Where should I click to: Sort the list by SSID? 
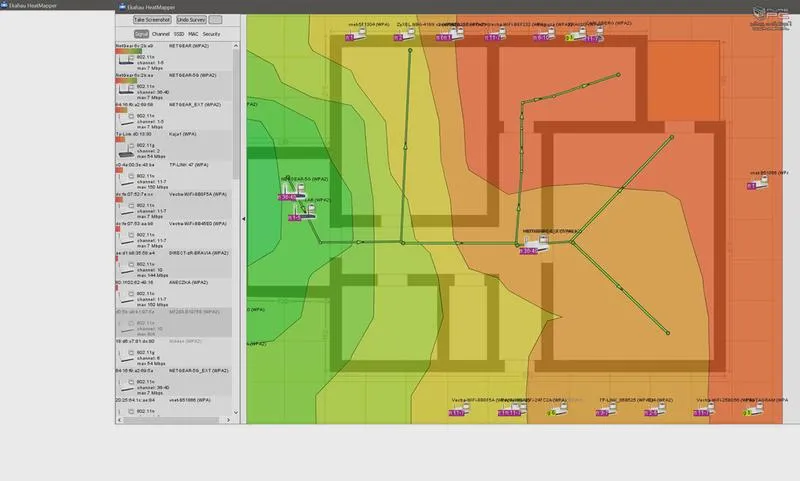point(179,34)
